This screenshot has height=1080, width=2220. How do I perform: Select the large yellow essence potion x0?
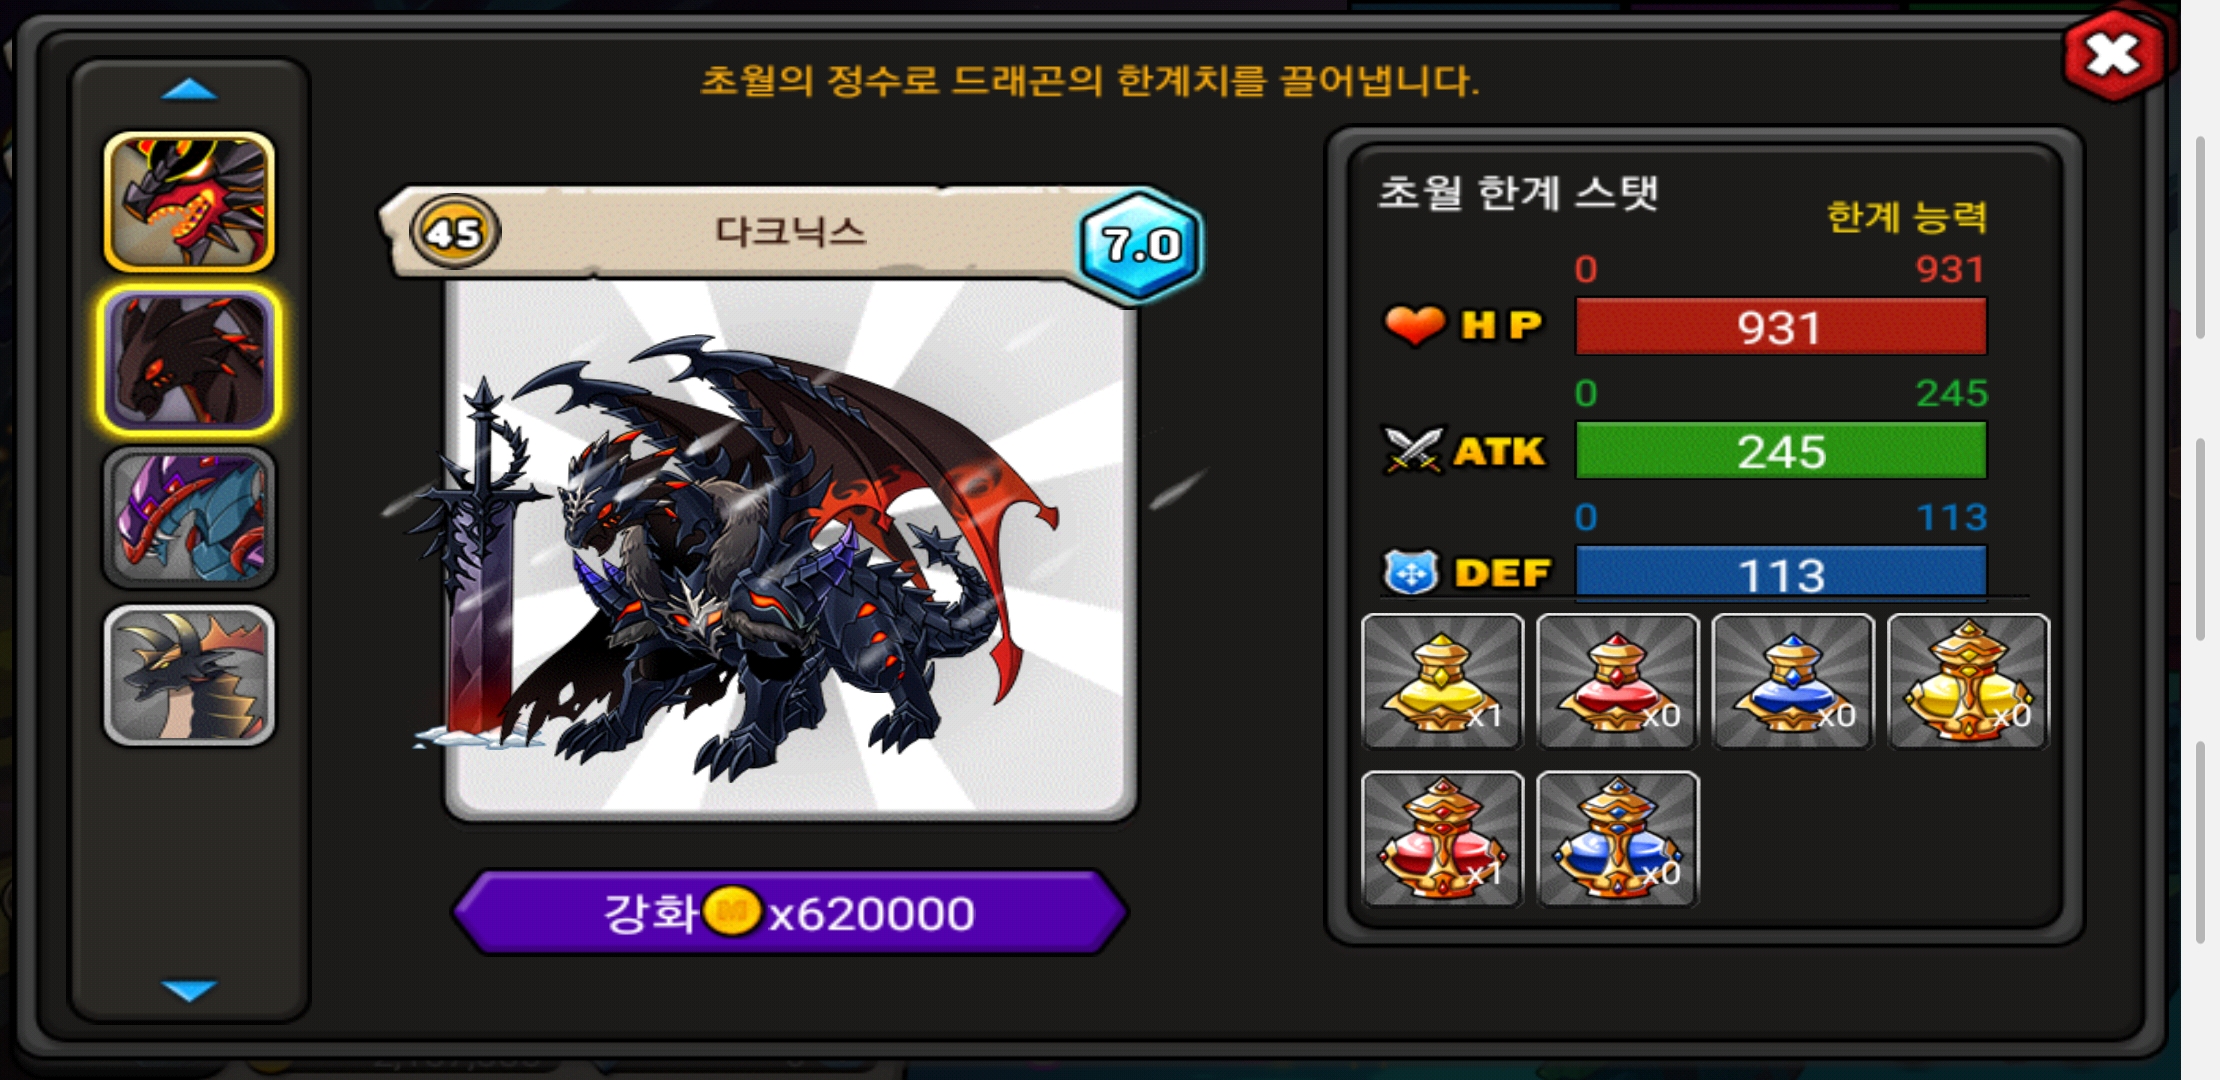(1968, 681)
